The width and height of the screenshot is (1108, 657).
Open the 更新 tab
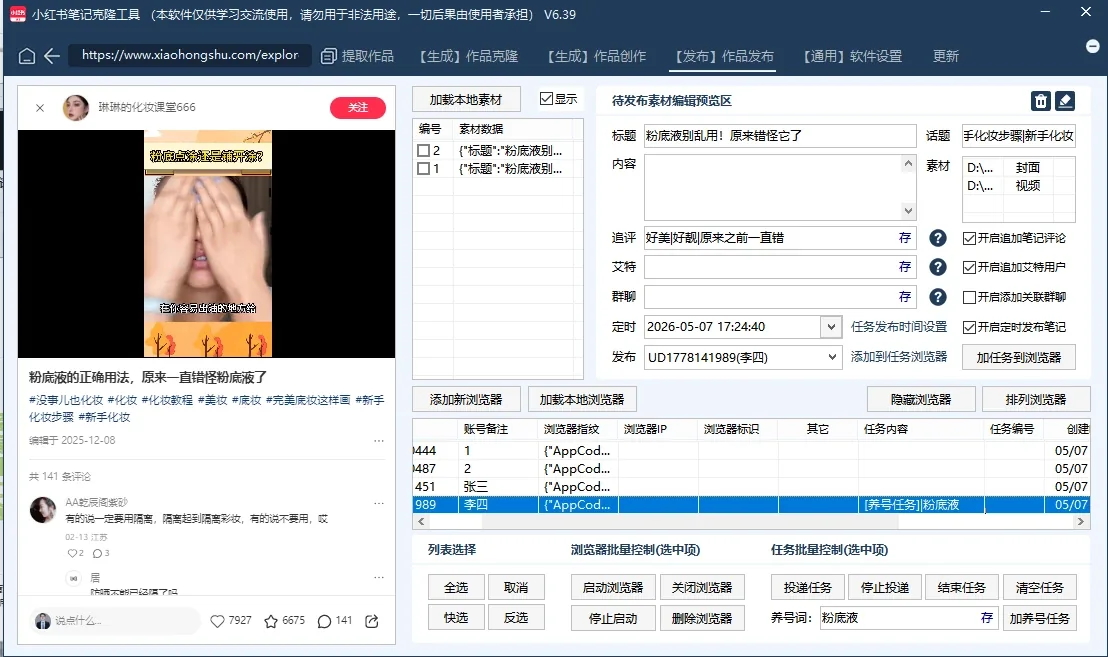(x=945, y=56)
